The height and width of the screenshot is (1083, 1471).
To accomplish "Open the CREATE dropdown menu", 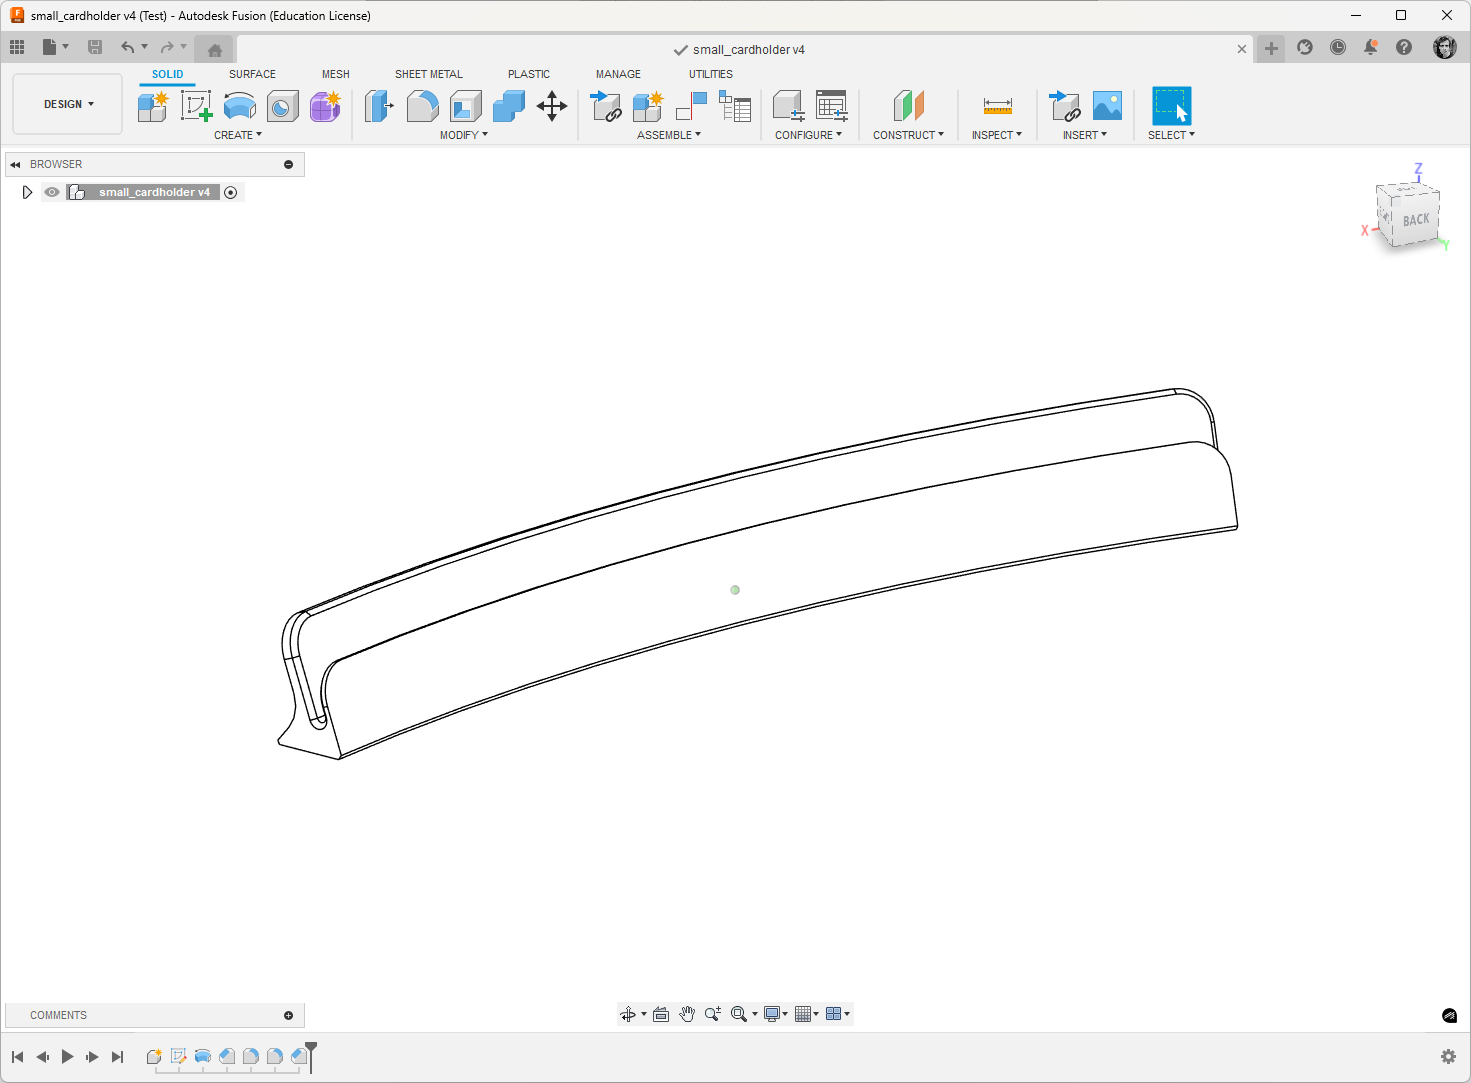I will [238, 135].
